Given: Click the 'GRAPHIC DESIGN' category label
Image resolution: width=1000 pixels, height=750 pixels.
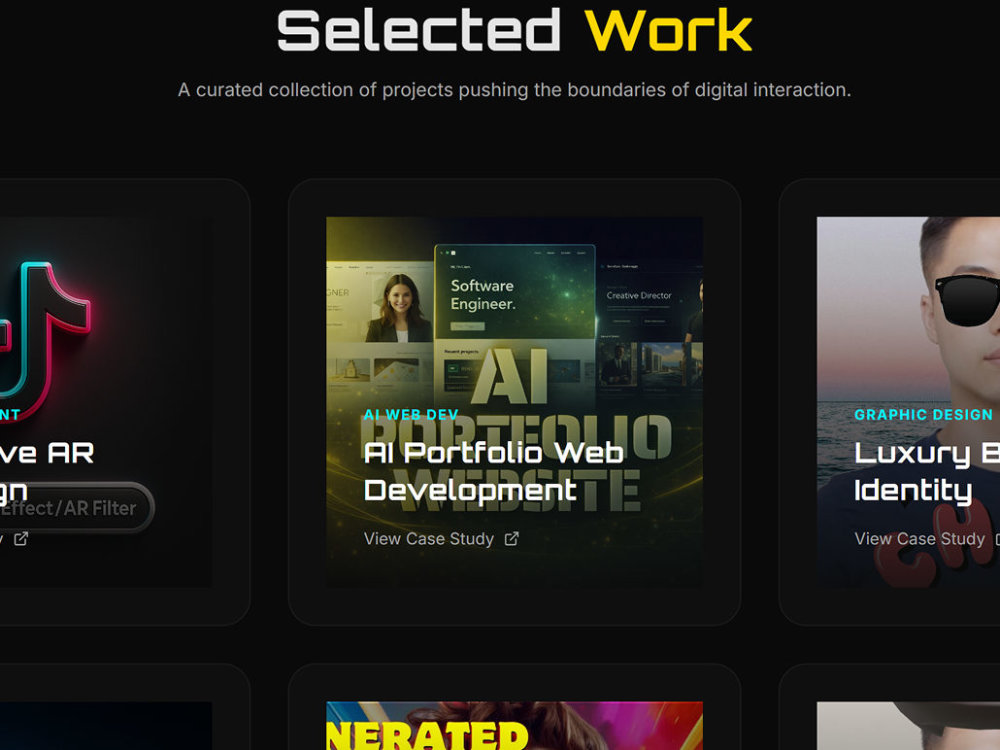Looking at the screenshot, I should [x=923, y=415].
